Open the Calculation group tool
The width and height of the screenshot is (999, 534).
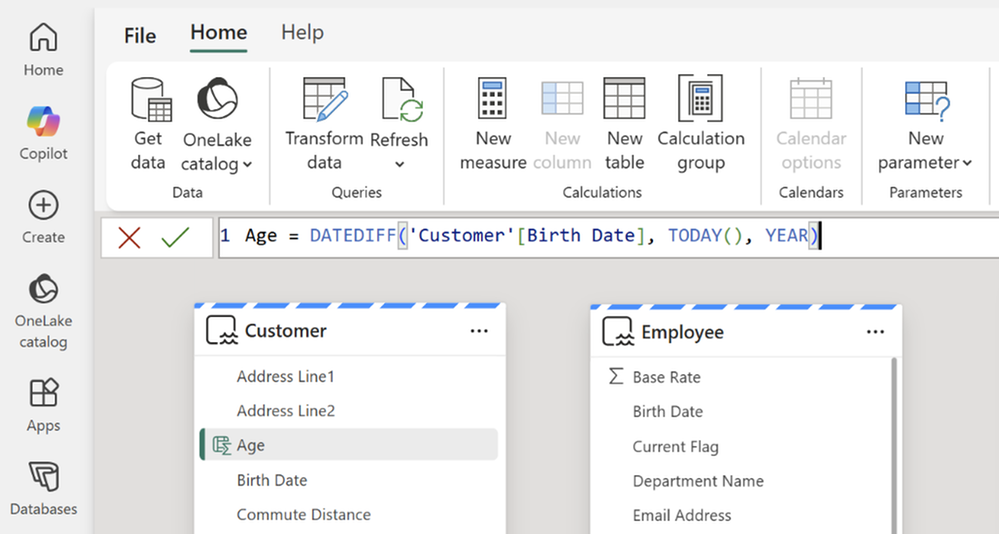(x=701, y=124)
